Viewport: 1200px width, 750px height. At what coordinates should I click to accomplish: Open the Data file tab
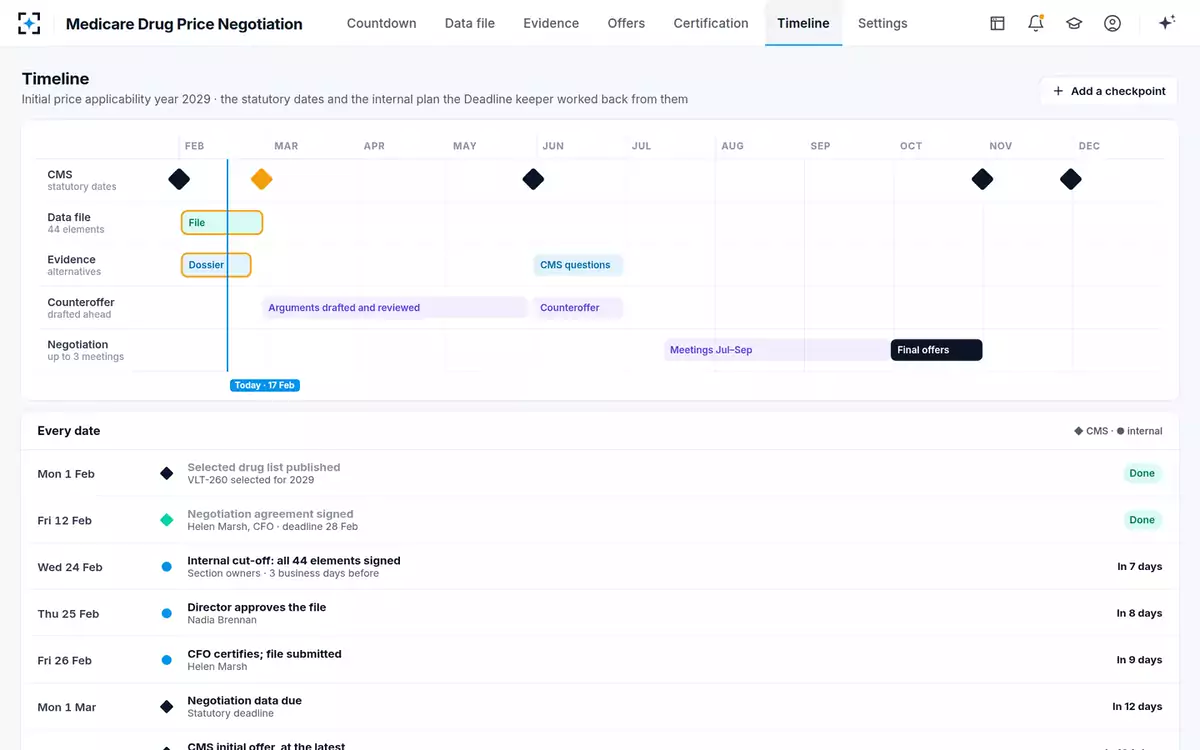pos(470,23)
